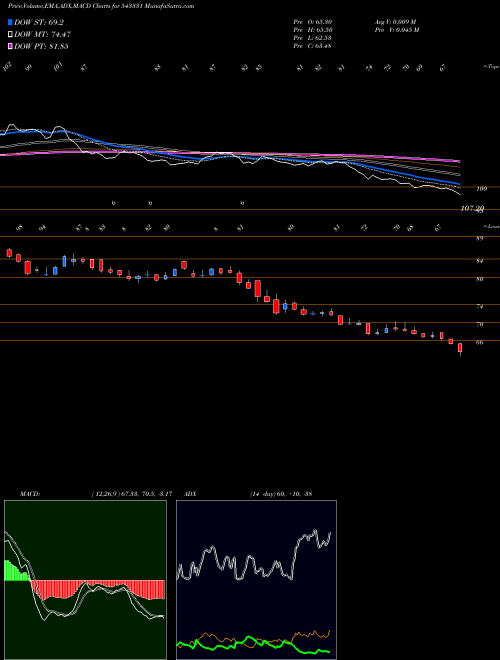This screenshot has width=500, height=660.
Task: Select the DOW ST: 69.2 label
Action: pos(39,22)
